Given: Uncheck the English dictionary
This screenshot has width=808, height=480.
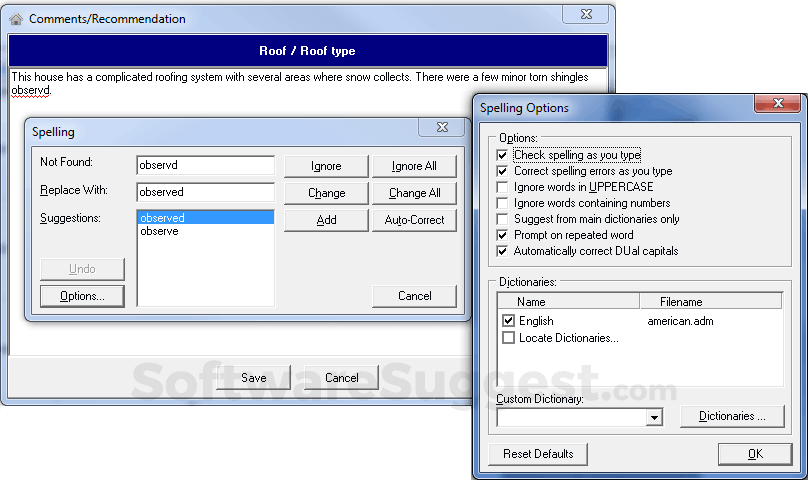Looking at the screenshot, I should (509, 321).
